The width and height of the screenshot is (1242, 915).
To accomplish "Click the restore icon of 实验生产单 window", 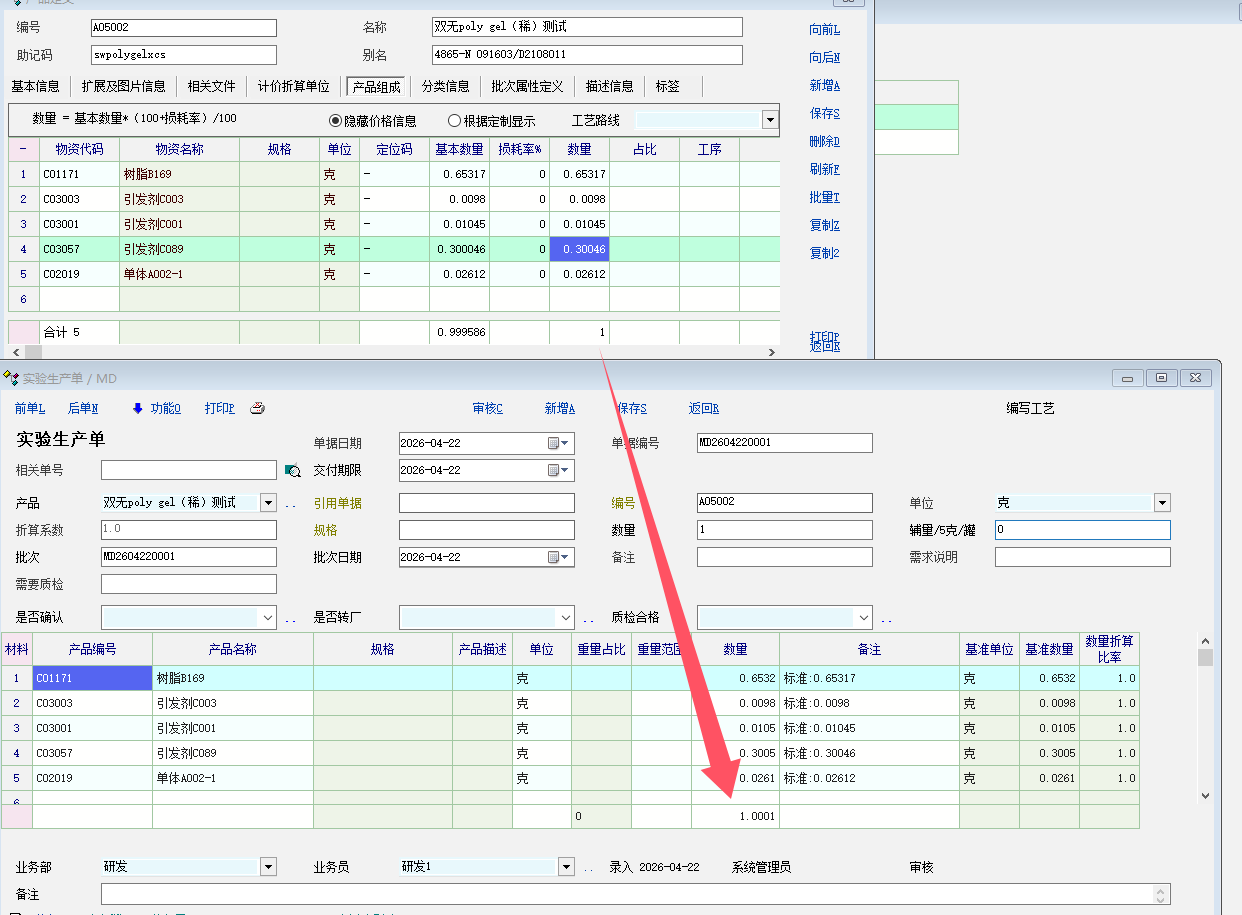I will point(1161,378).
